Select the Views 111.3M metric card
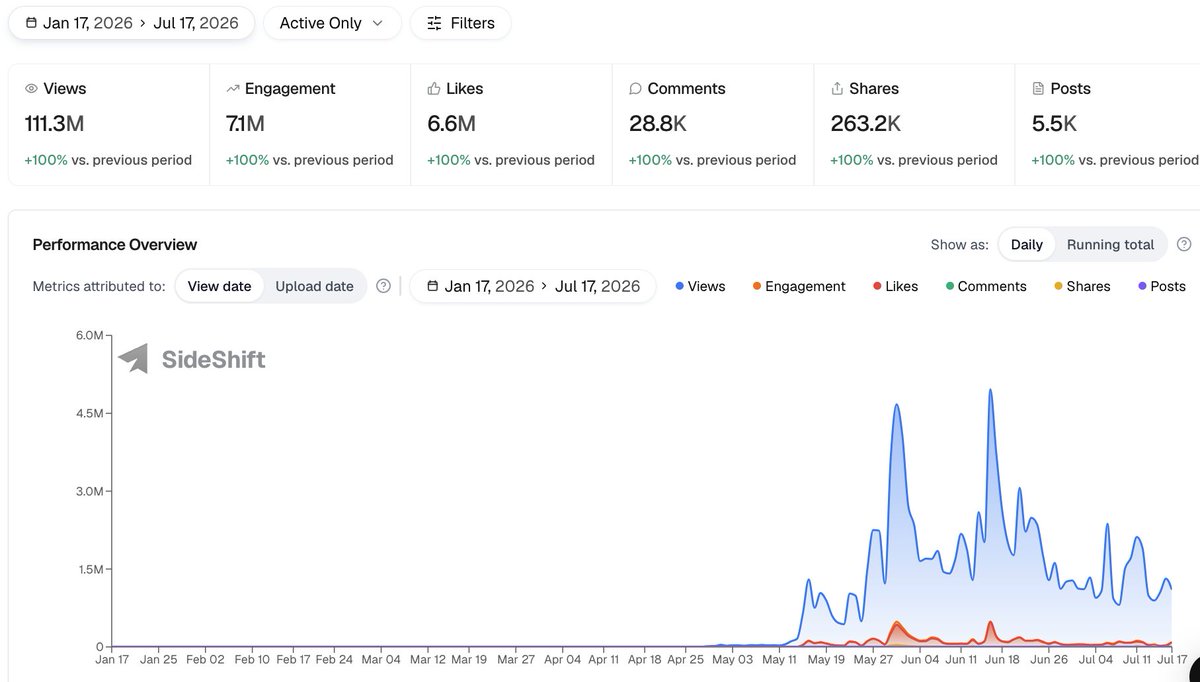Screen dimensions: 1200x682 click(109, 125)
